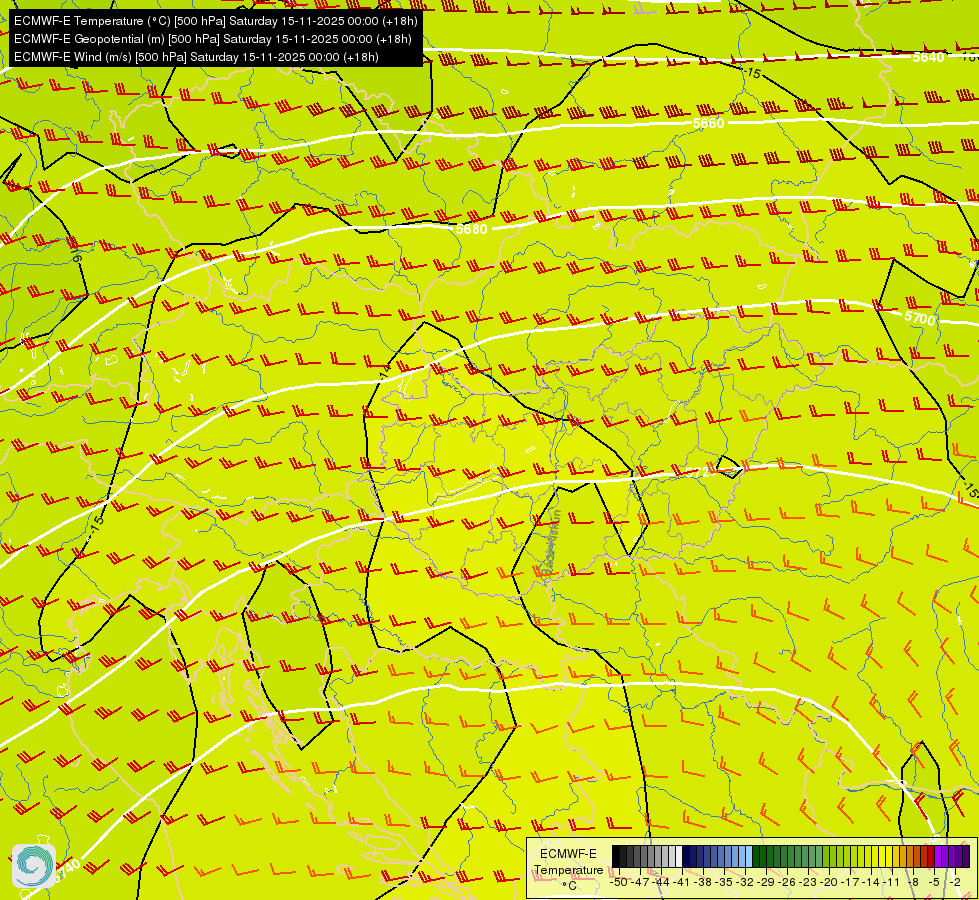The image size is (979, 900).
Task: Click the ECMWF-E Geopotential title line
Action: click(212, 39)
